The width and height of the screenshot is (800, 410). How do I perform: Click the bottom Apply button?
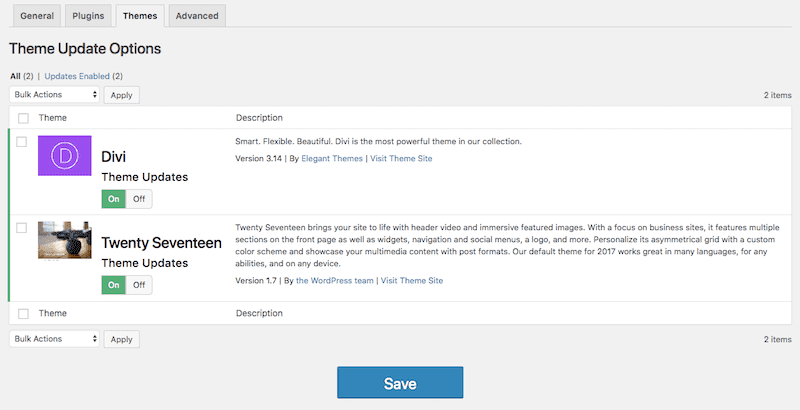[x=121, y=339]
